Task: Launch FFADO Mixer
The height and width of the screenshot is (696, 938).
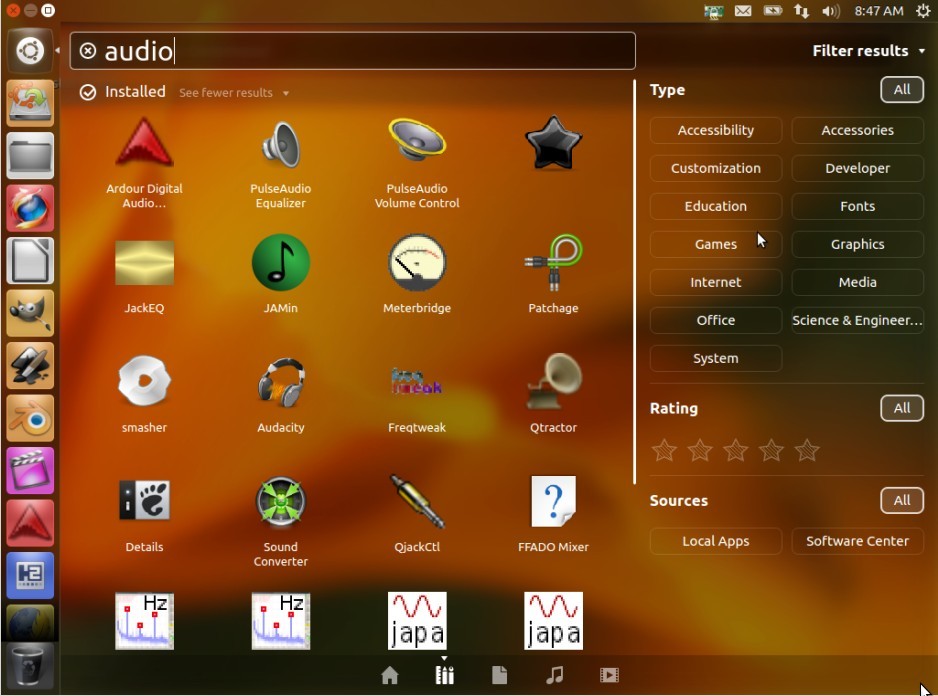Action: tap(553, 513)
